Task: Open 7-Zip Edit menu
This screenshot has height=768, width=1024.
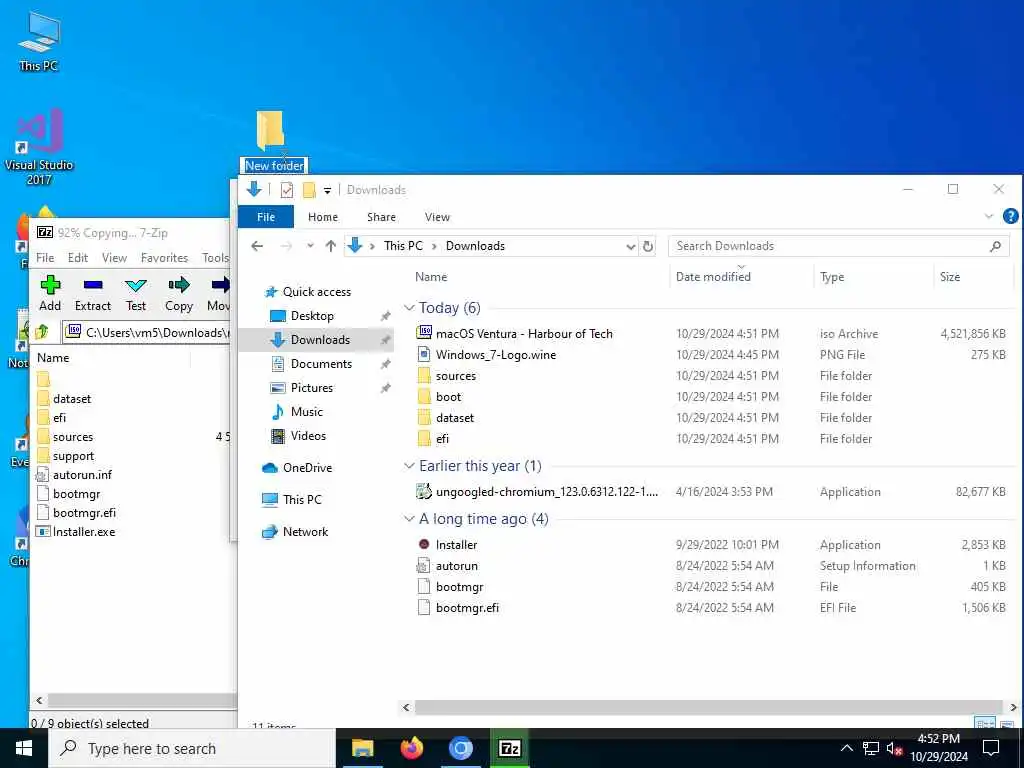Action: (78, 258)
